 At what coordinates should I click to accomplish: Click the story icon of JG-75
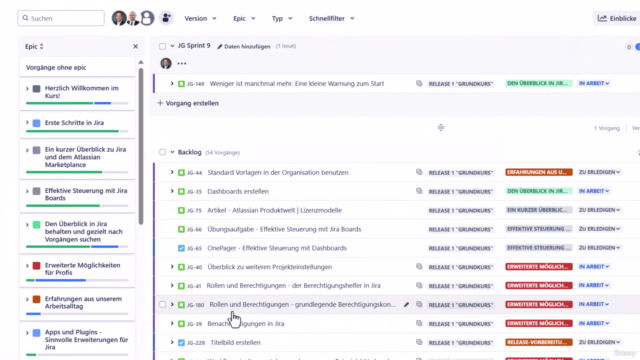(181, 211)
